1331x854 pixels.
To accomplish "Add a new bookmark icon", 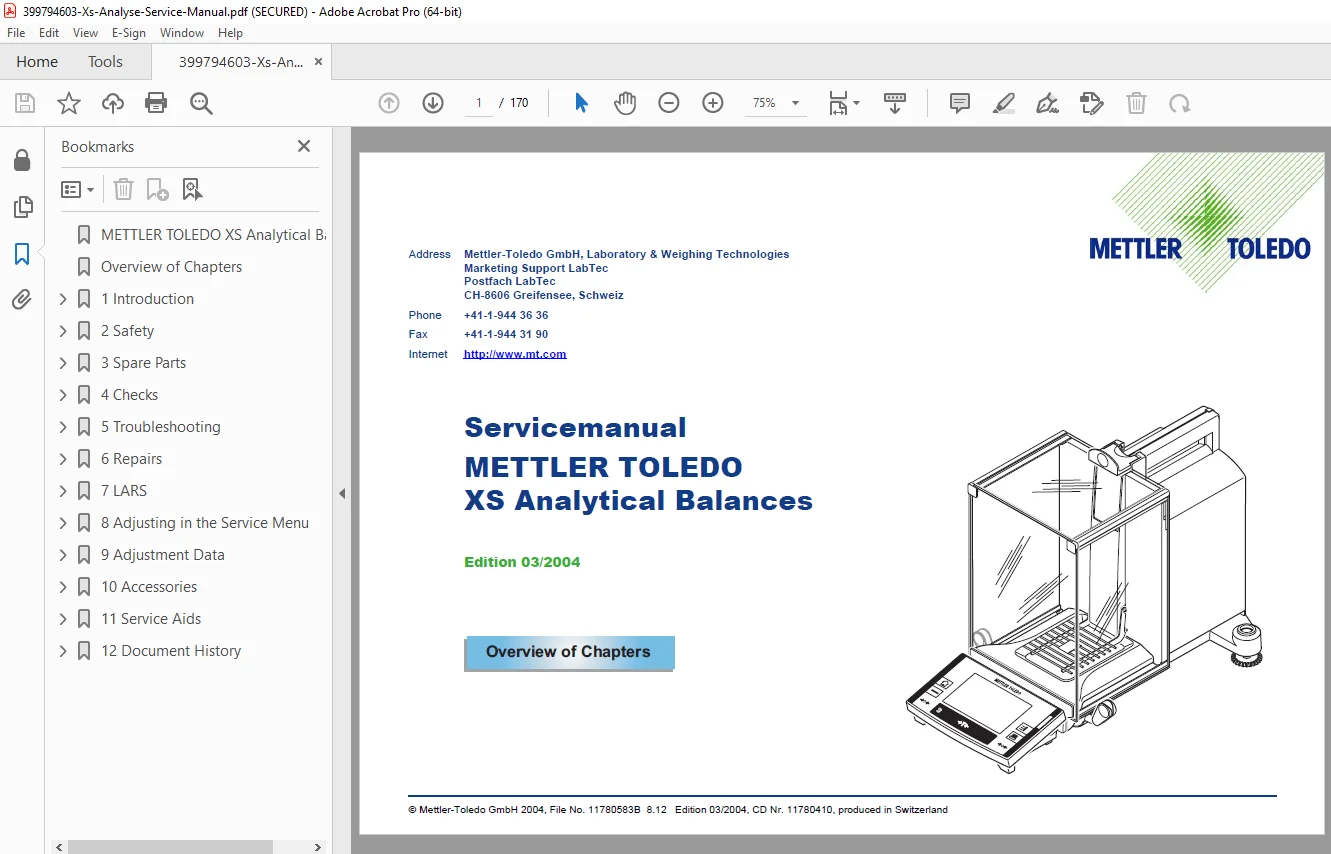I will pyautogui.click(x=157, y=189).
